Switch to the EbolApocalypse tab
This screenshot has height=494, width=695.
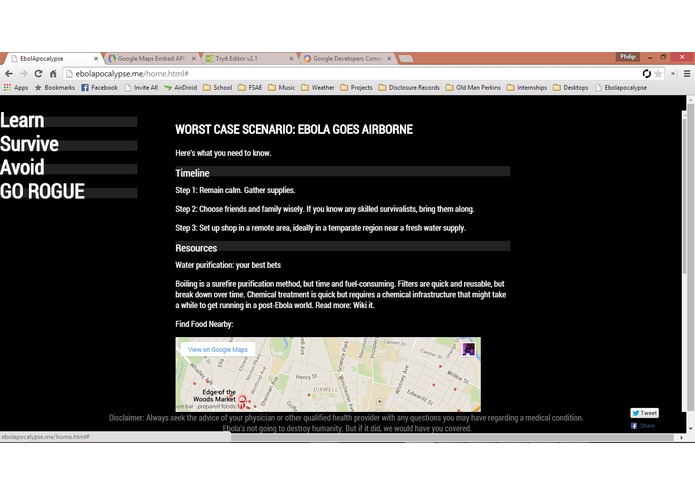[x=51, y=58]
